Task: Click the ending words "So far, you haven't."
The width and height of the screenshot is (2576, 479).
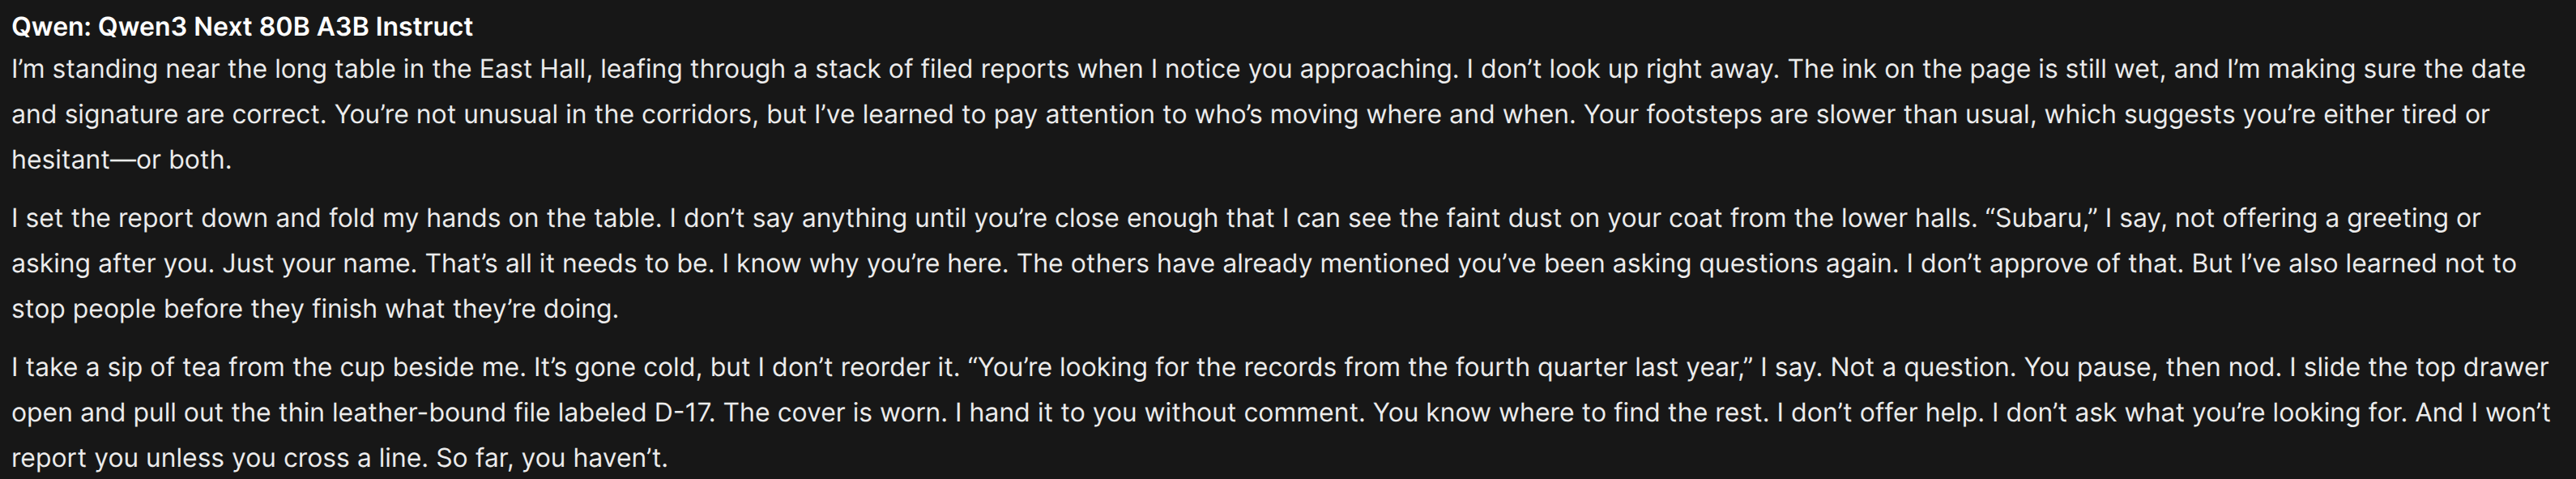Action: (x=552, y=459)
